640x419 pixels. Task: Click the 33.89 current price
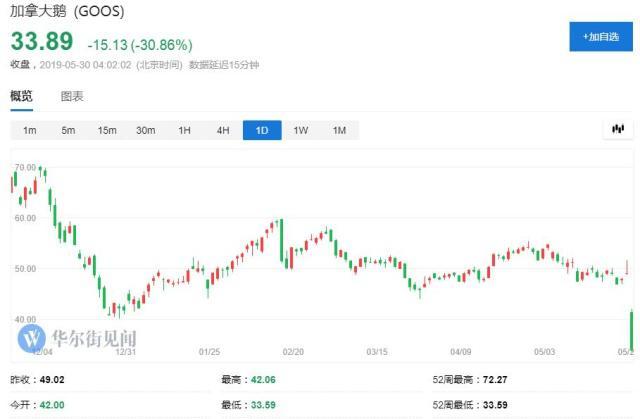42,41
